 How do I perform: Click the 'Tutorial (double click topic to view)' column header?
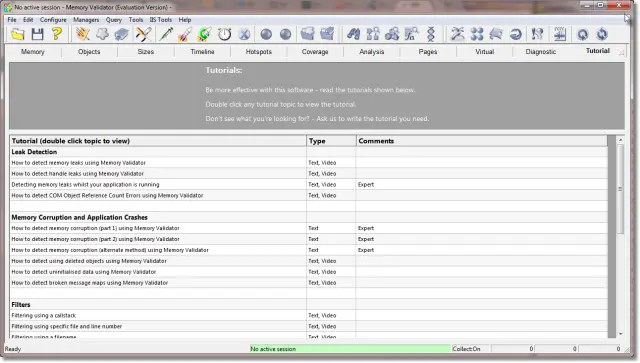click(158, 141)
